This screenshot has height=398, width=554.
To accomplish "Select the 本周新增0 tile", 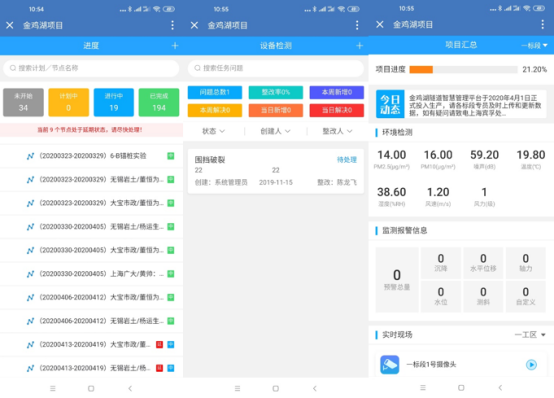I will click(337, 92).
